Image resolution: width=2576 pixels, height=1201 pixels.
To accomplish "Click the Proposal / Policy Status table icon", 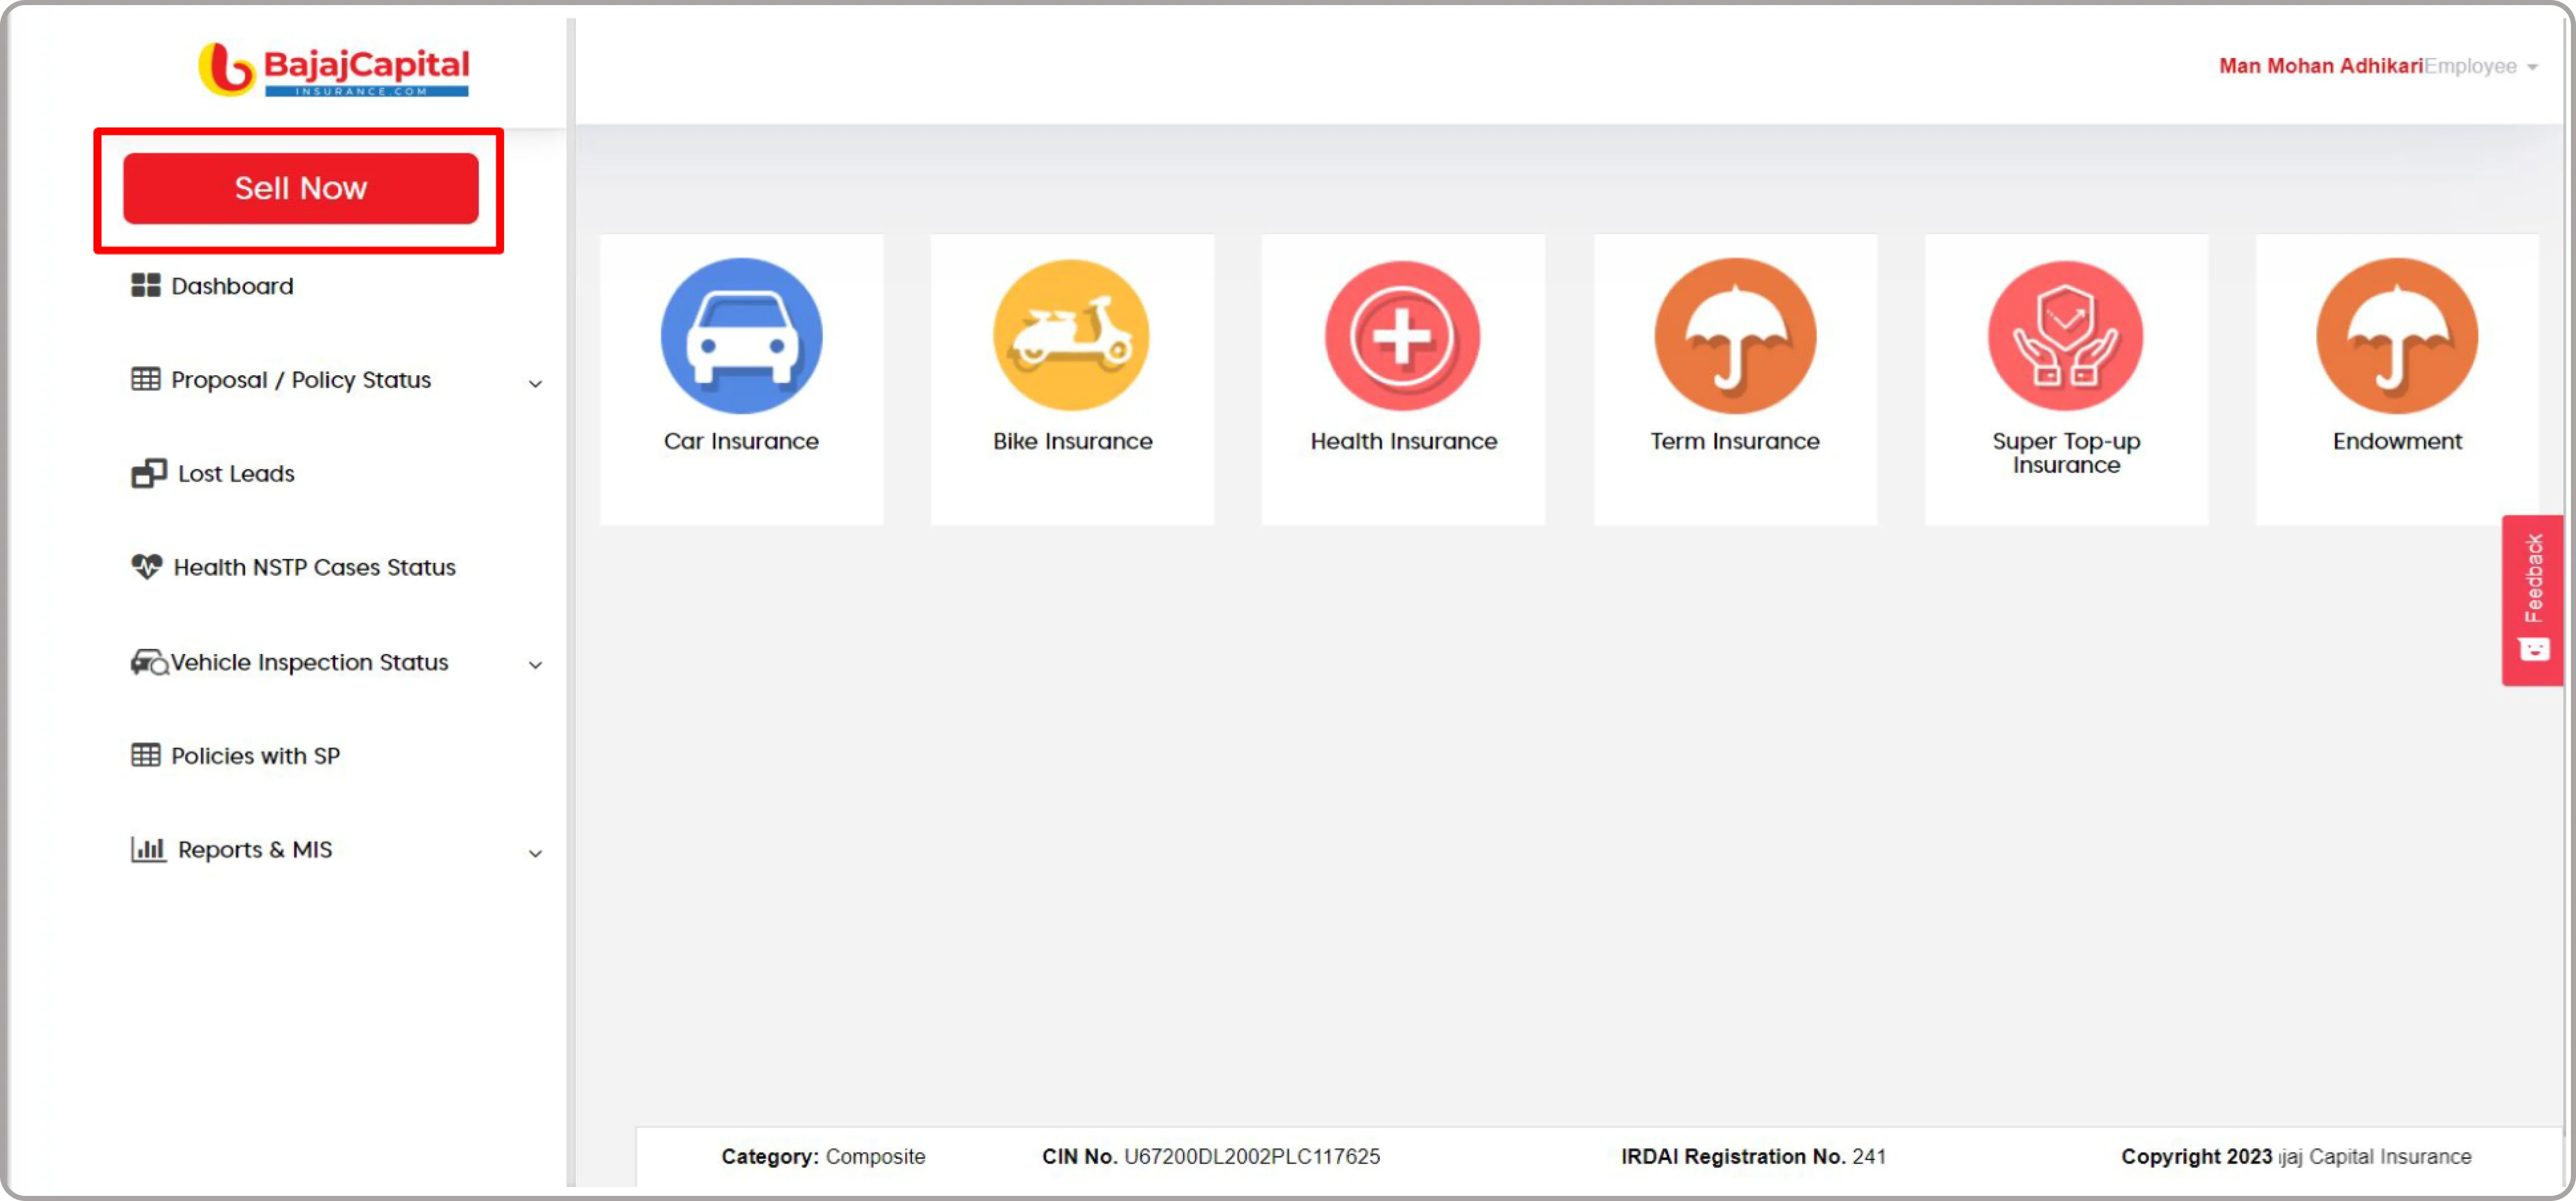I will click(146, 379).
